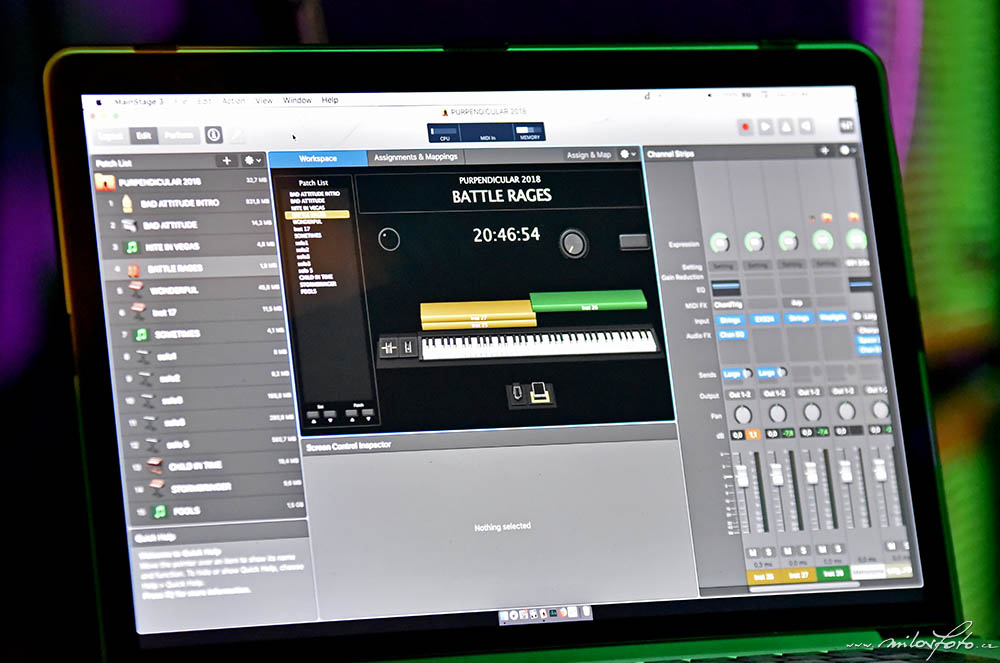Mute the first channel strip
This screenshot has height=663, width=1000.
[753, 552]
